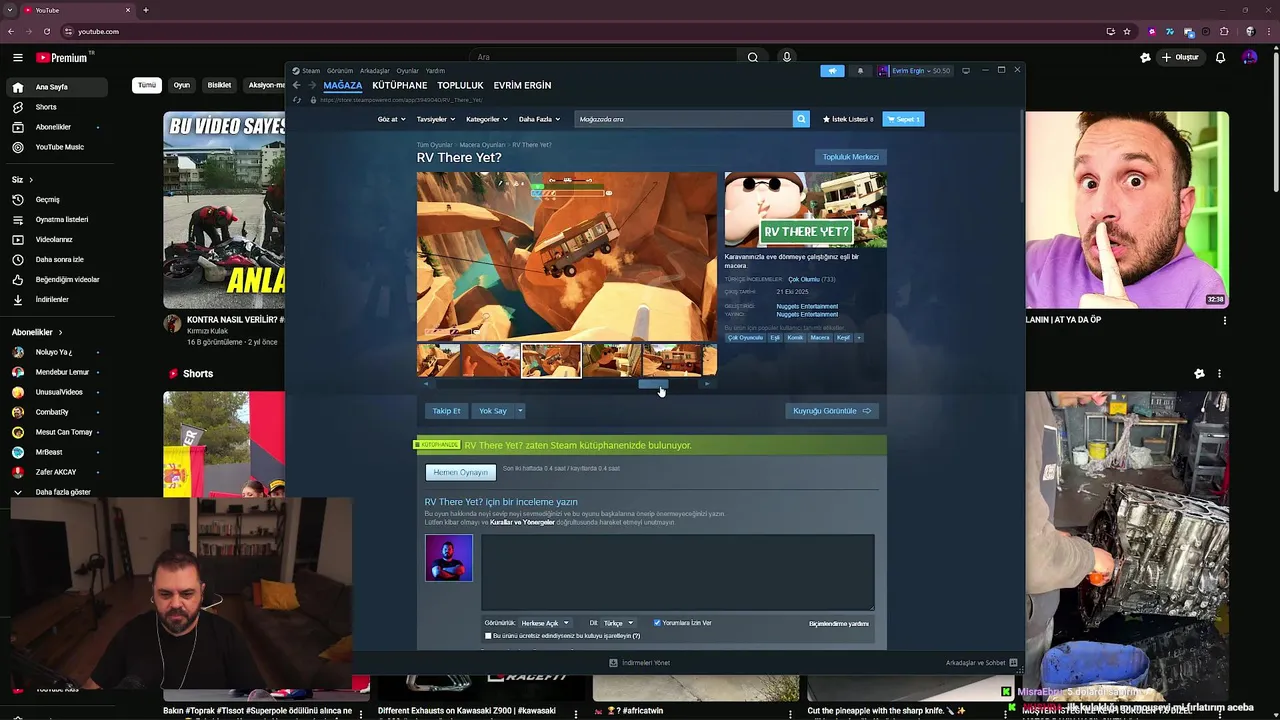Expand more tags plus button
The image size is (1280, 720).
[x=859, y=338]
